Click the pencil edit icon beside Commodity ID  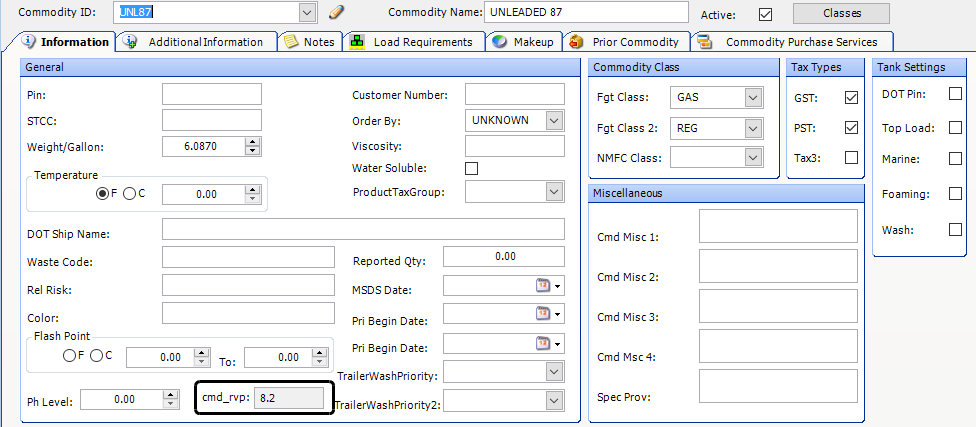(336, 12)
